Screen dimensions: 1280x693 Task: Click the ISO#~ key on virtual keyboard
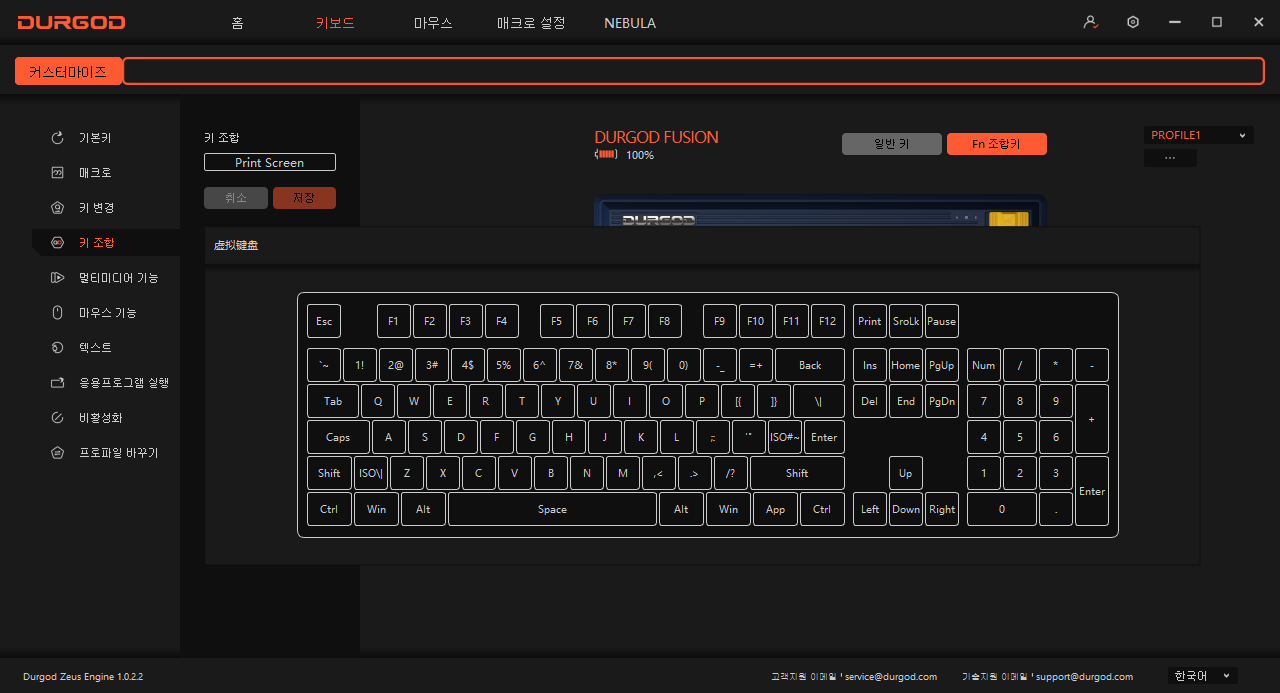point(785,437)
